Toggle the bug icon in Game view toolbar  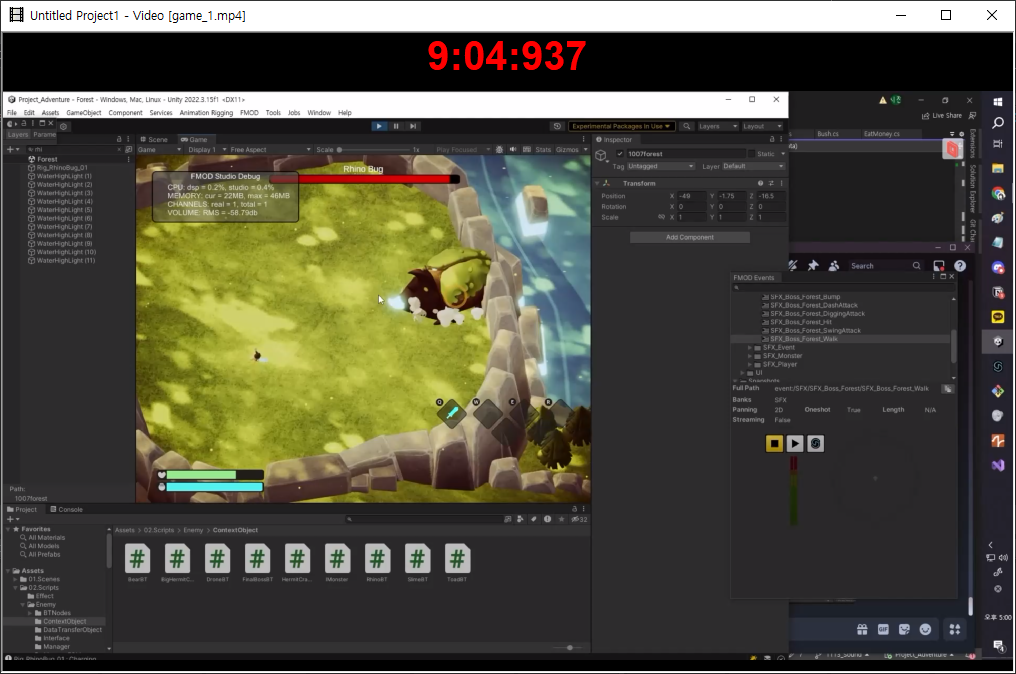pos(499,150)
